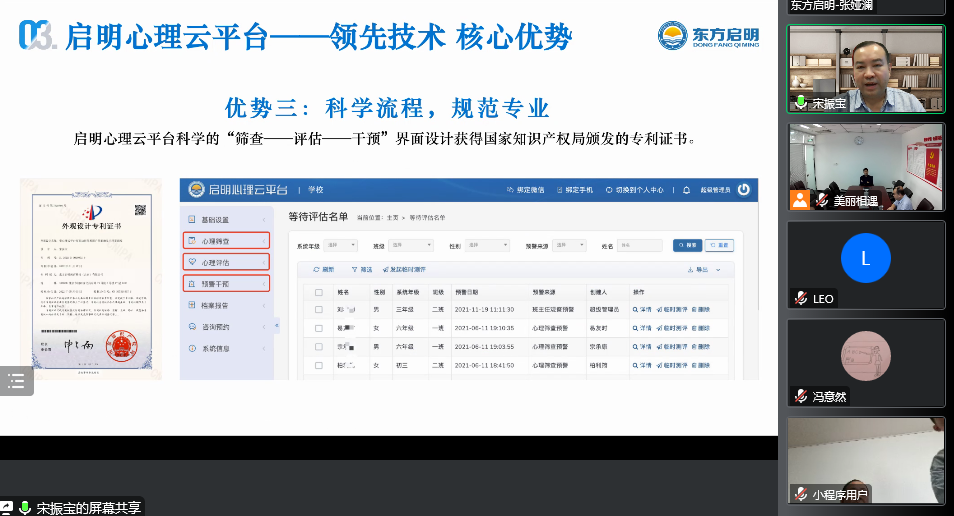954x516 pixels.
Task: Expand the 导出 export dropdown
Action: click(705, 270)
